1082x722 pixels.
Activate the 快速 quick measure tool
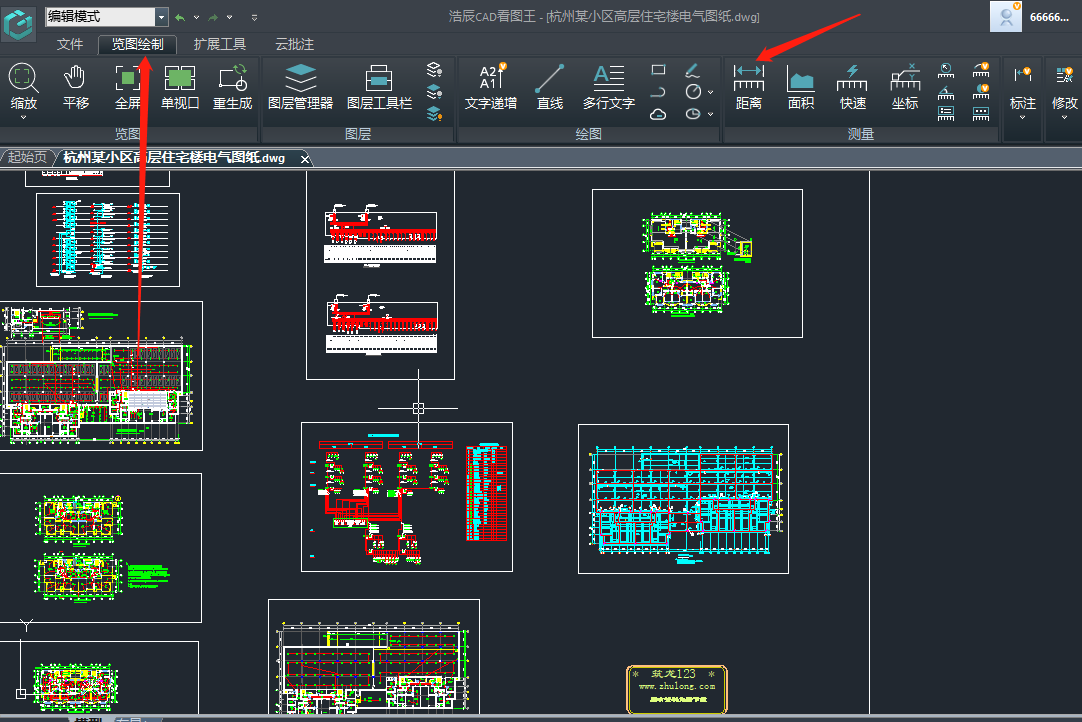tap(852, 85)
